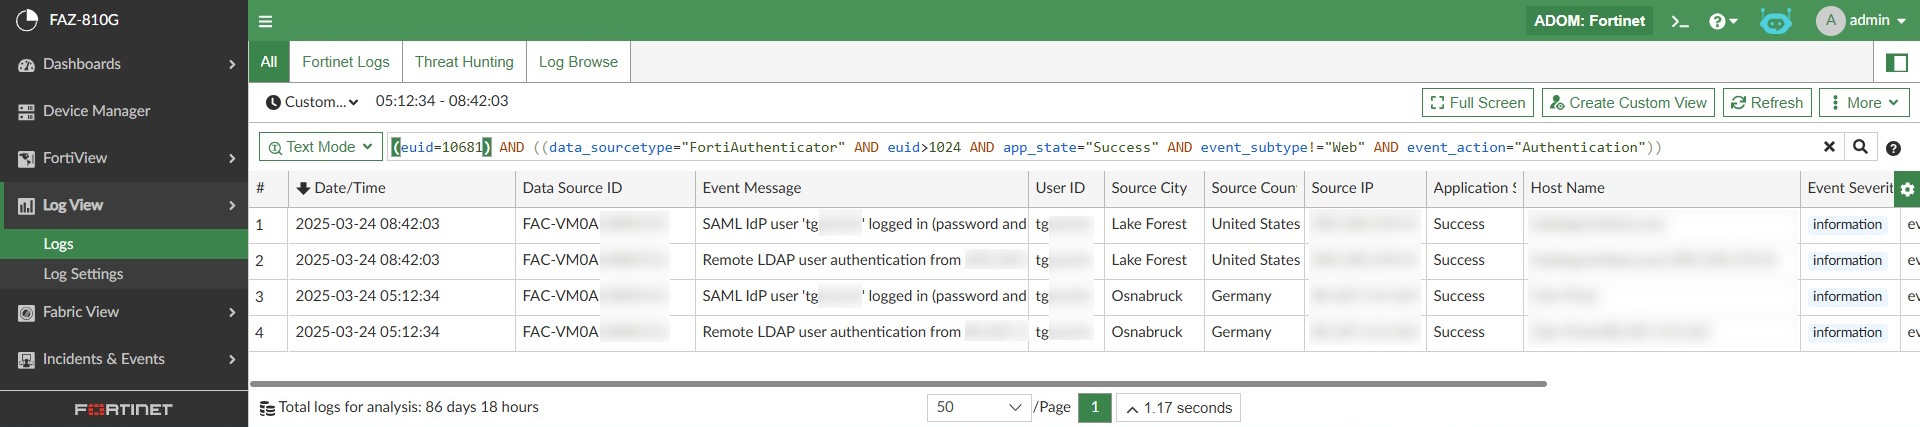Switch to the All tab

(x=269, y=62)
